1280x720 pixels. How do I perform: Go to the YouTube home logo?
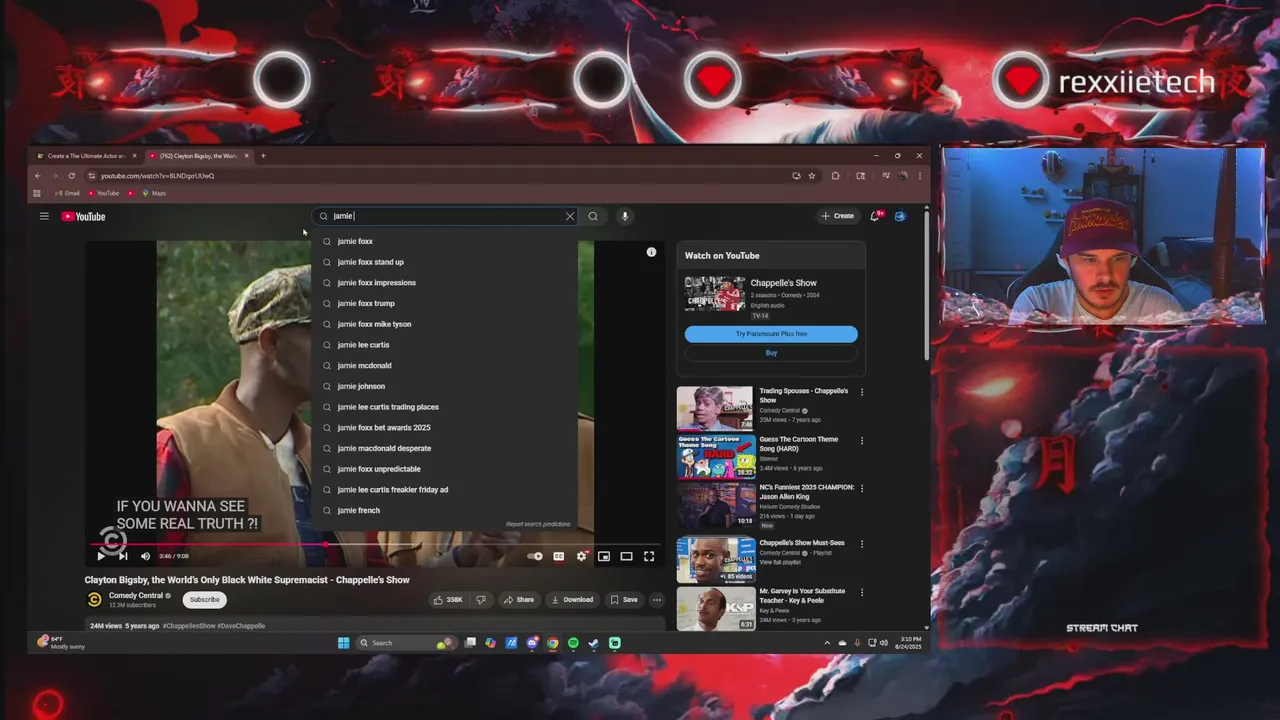click(83, 216)
